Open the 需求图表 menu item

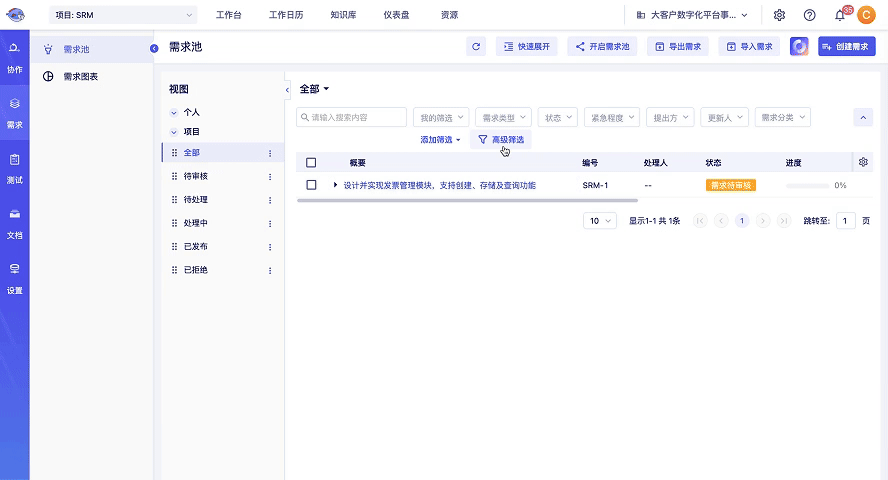point(81,76)
